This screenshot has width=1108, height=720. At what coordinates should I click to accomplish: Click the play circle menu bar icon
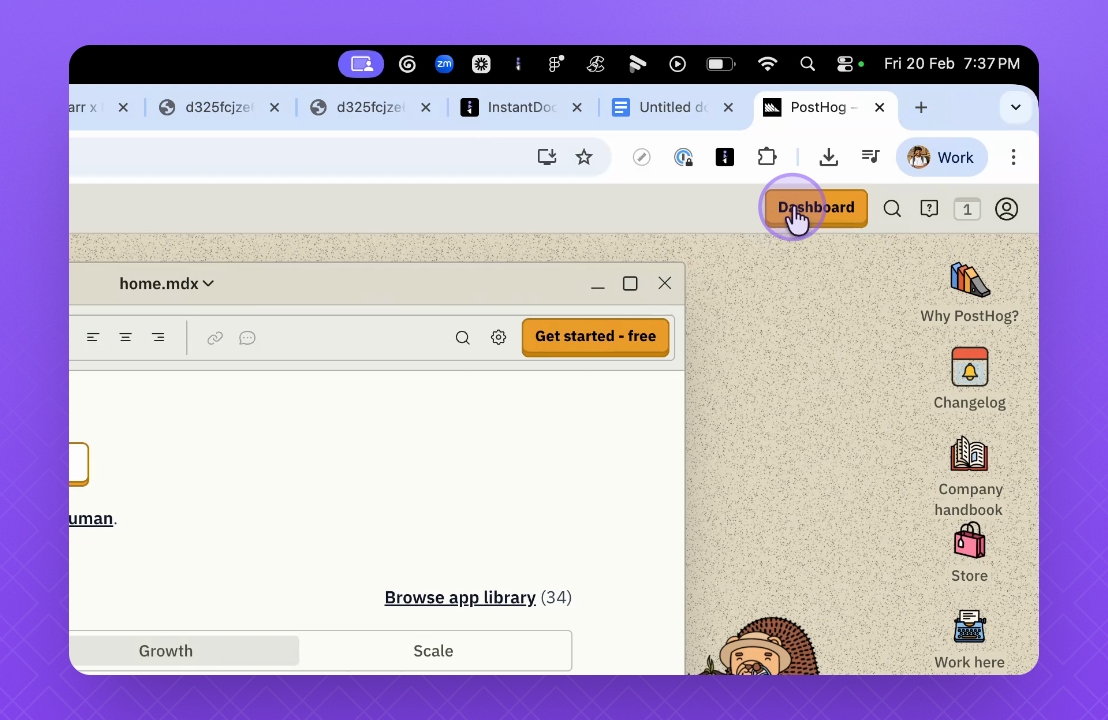tap(677, 64)
